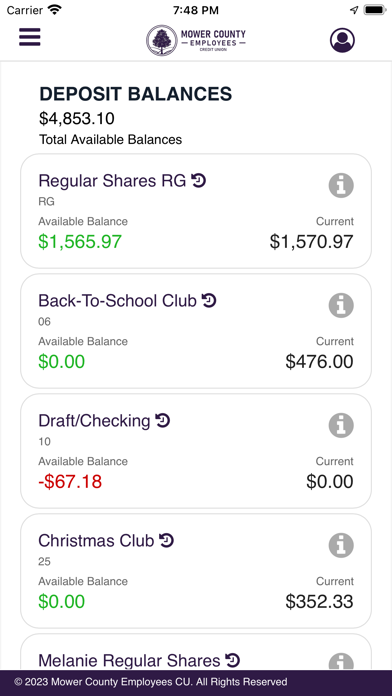Open history icon beside Back-To-School Club

point(209,301)
